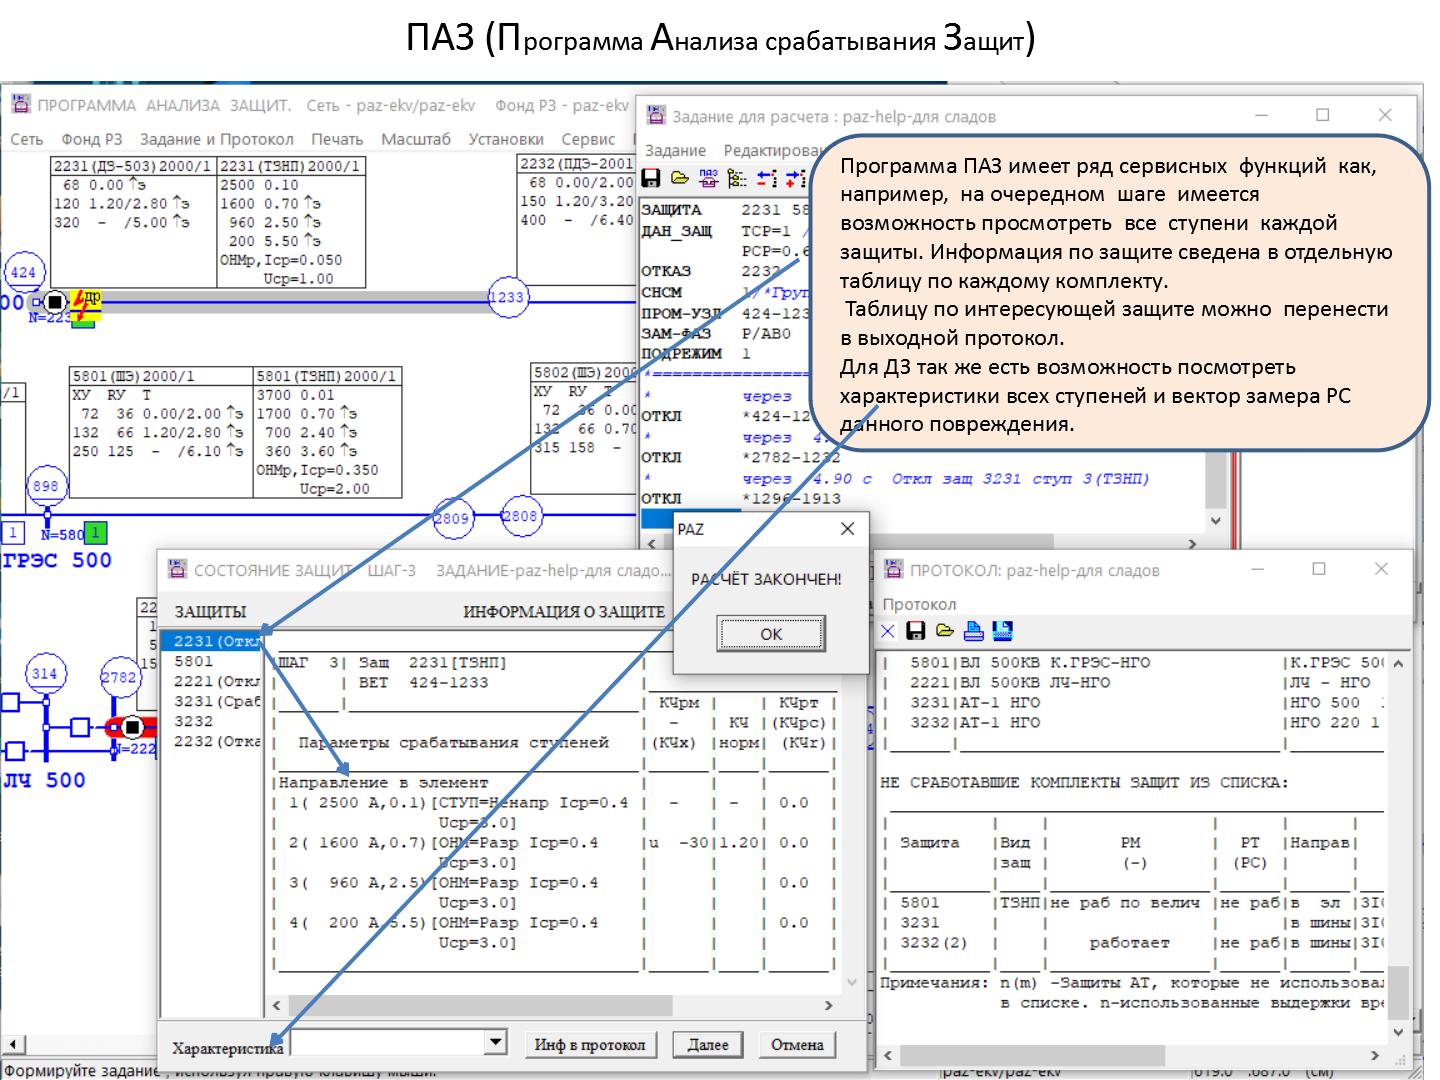This screenshot has width=1440, height=1080.
Task: Click the save icon in Задание toolbar
Action: 651,179
